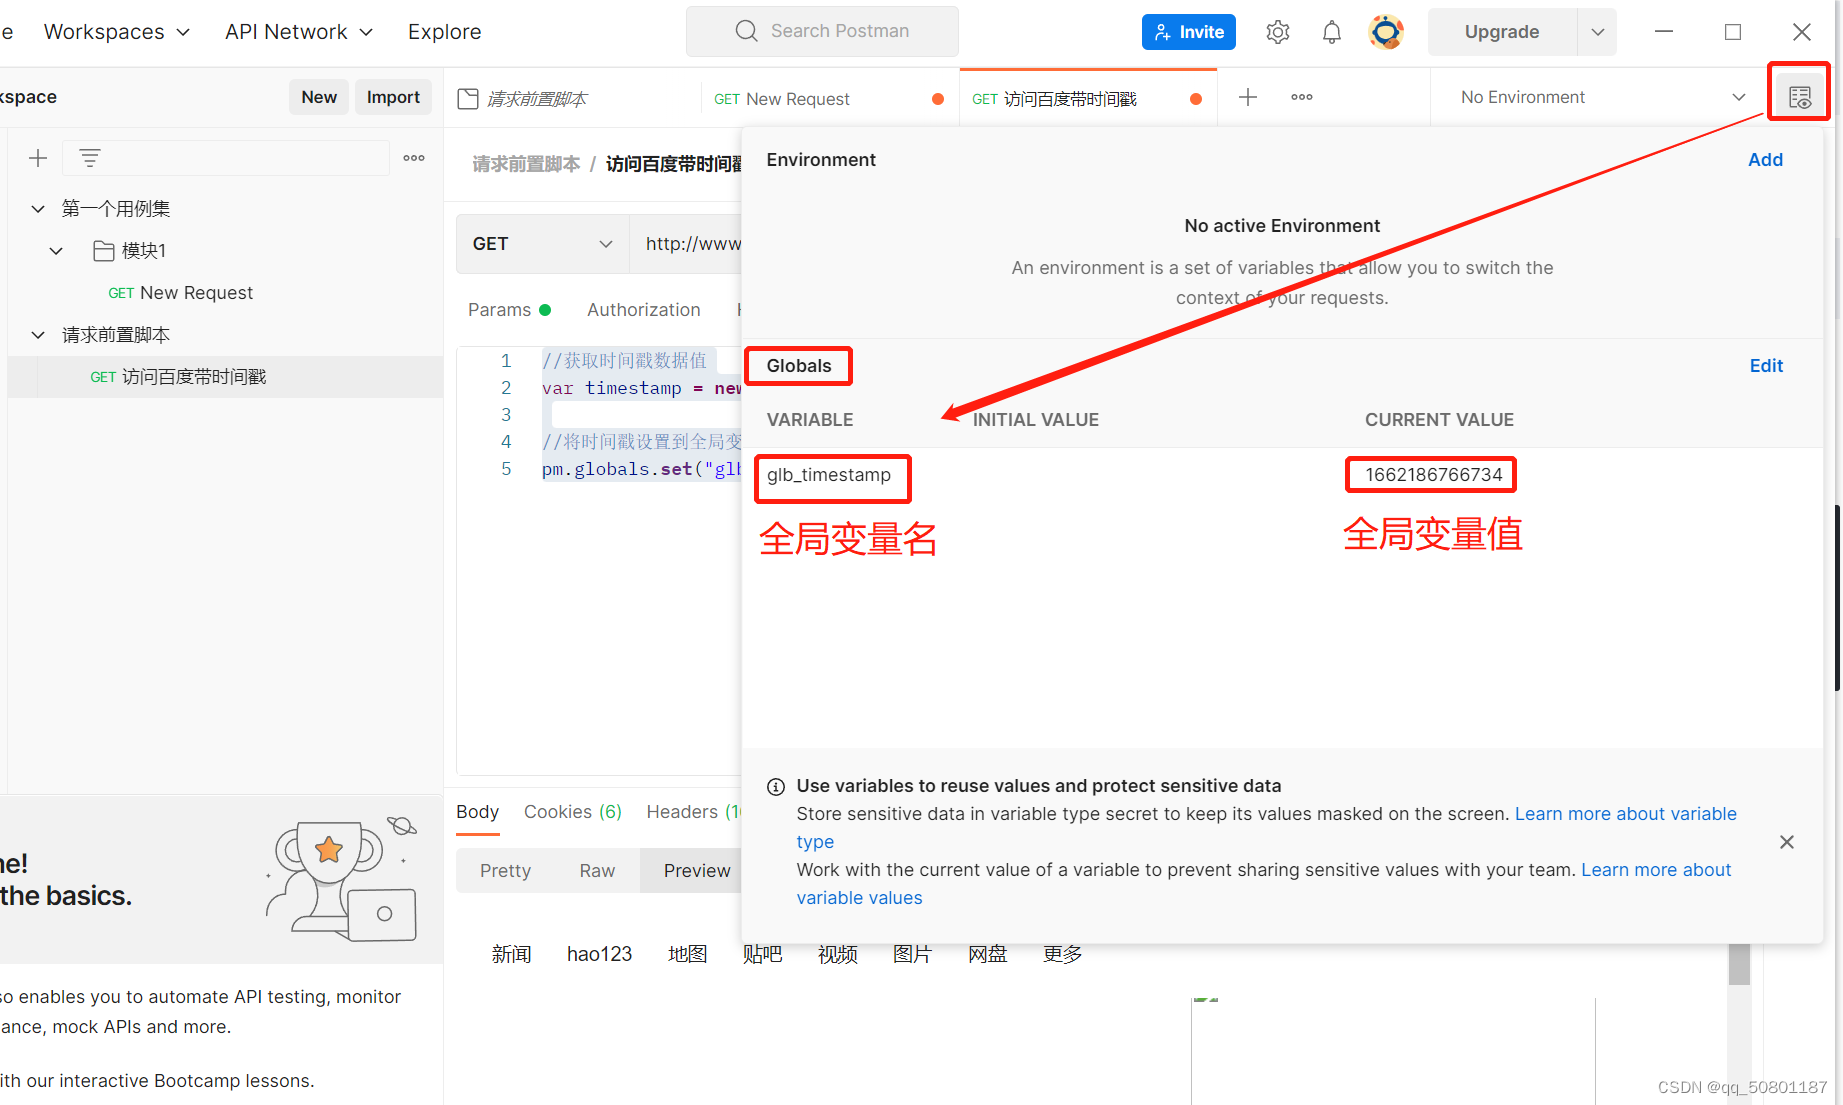
Task: Click the Invite button
Action: point(1188,32)
